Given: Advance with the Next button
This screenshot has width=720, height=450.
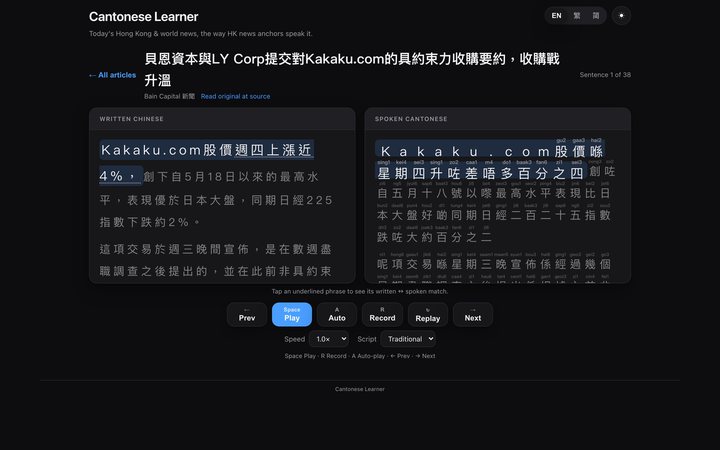Looking at the screenshot, I should coord(472,315).
